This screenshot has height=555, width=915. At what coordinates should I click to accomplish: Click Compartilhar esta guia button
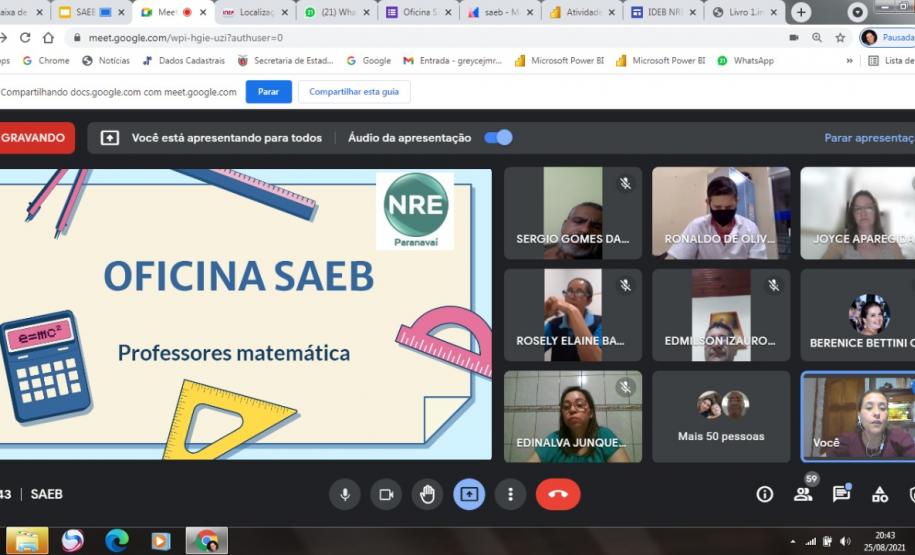354,92
